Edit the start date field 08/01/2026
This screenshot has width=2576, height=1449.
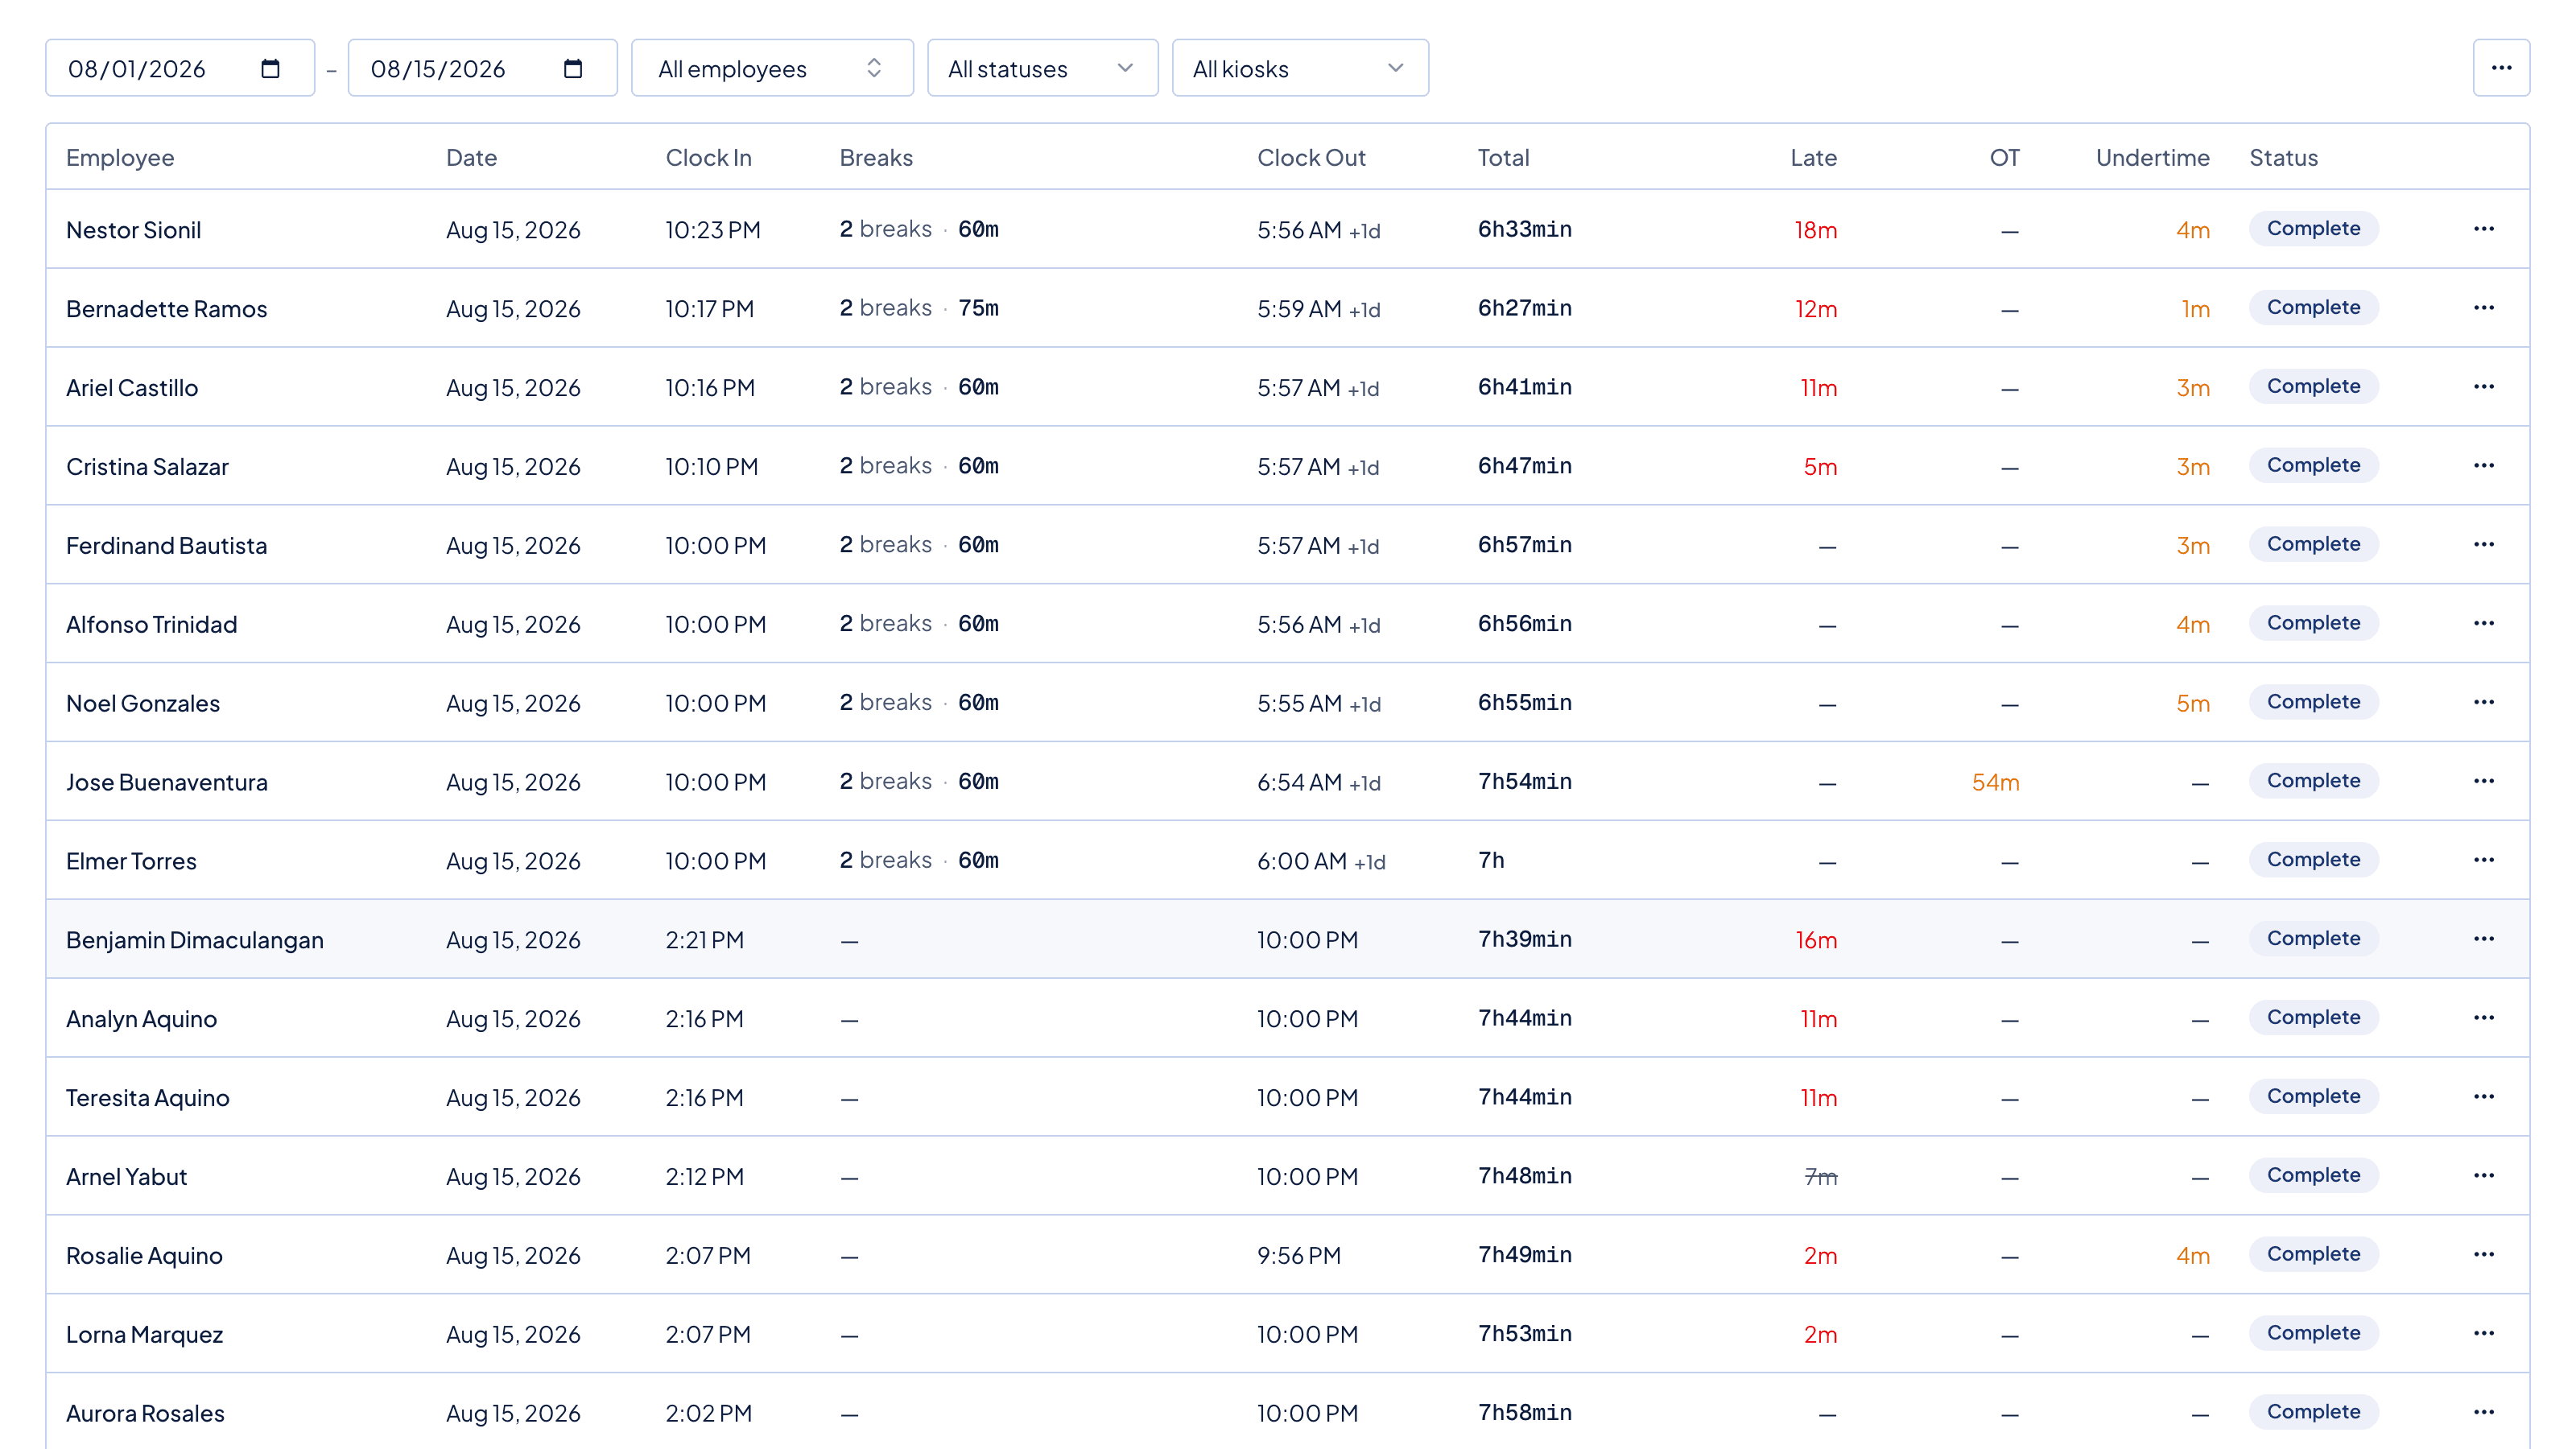pos(180,68)
